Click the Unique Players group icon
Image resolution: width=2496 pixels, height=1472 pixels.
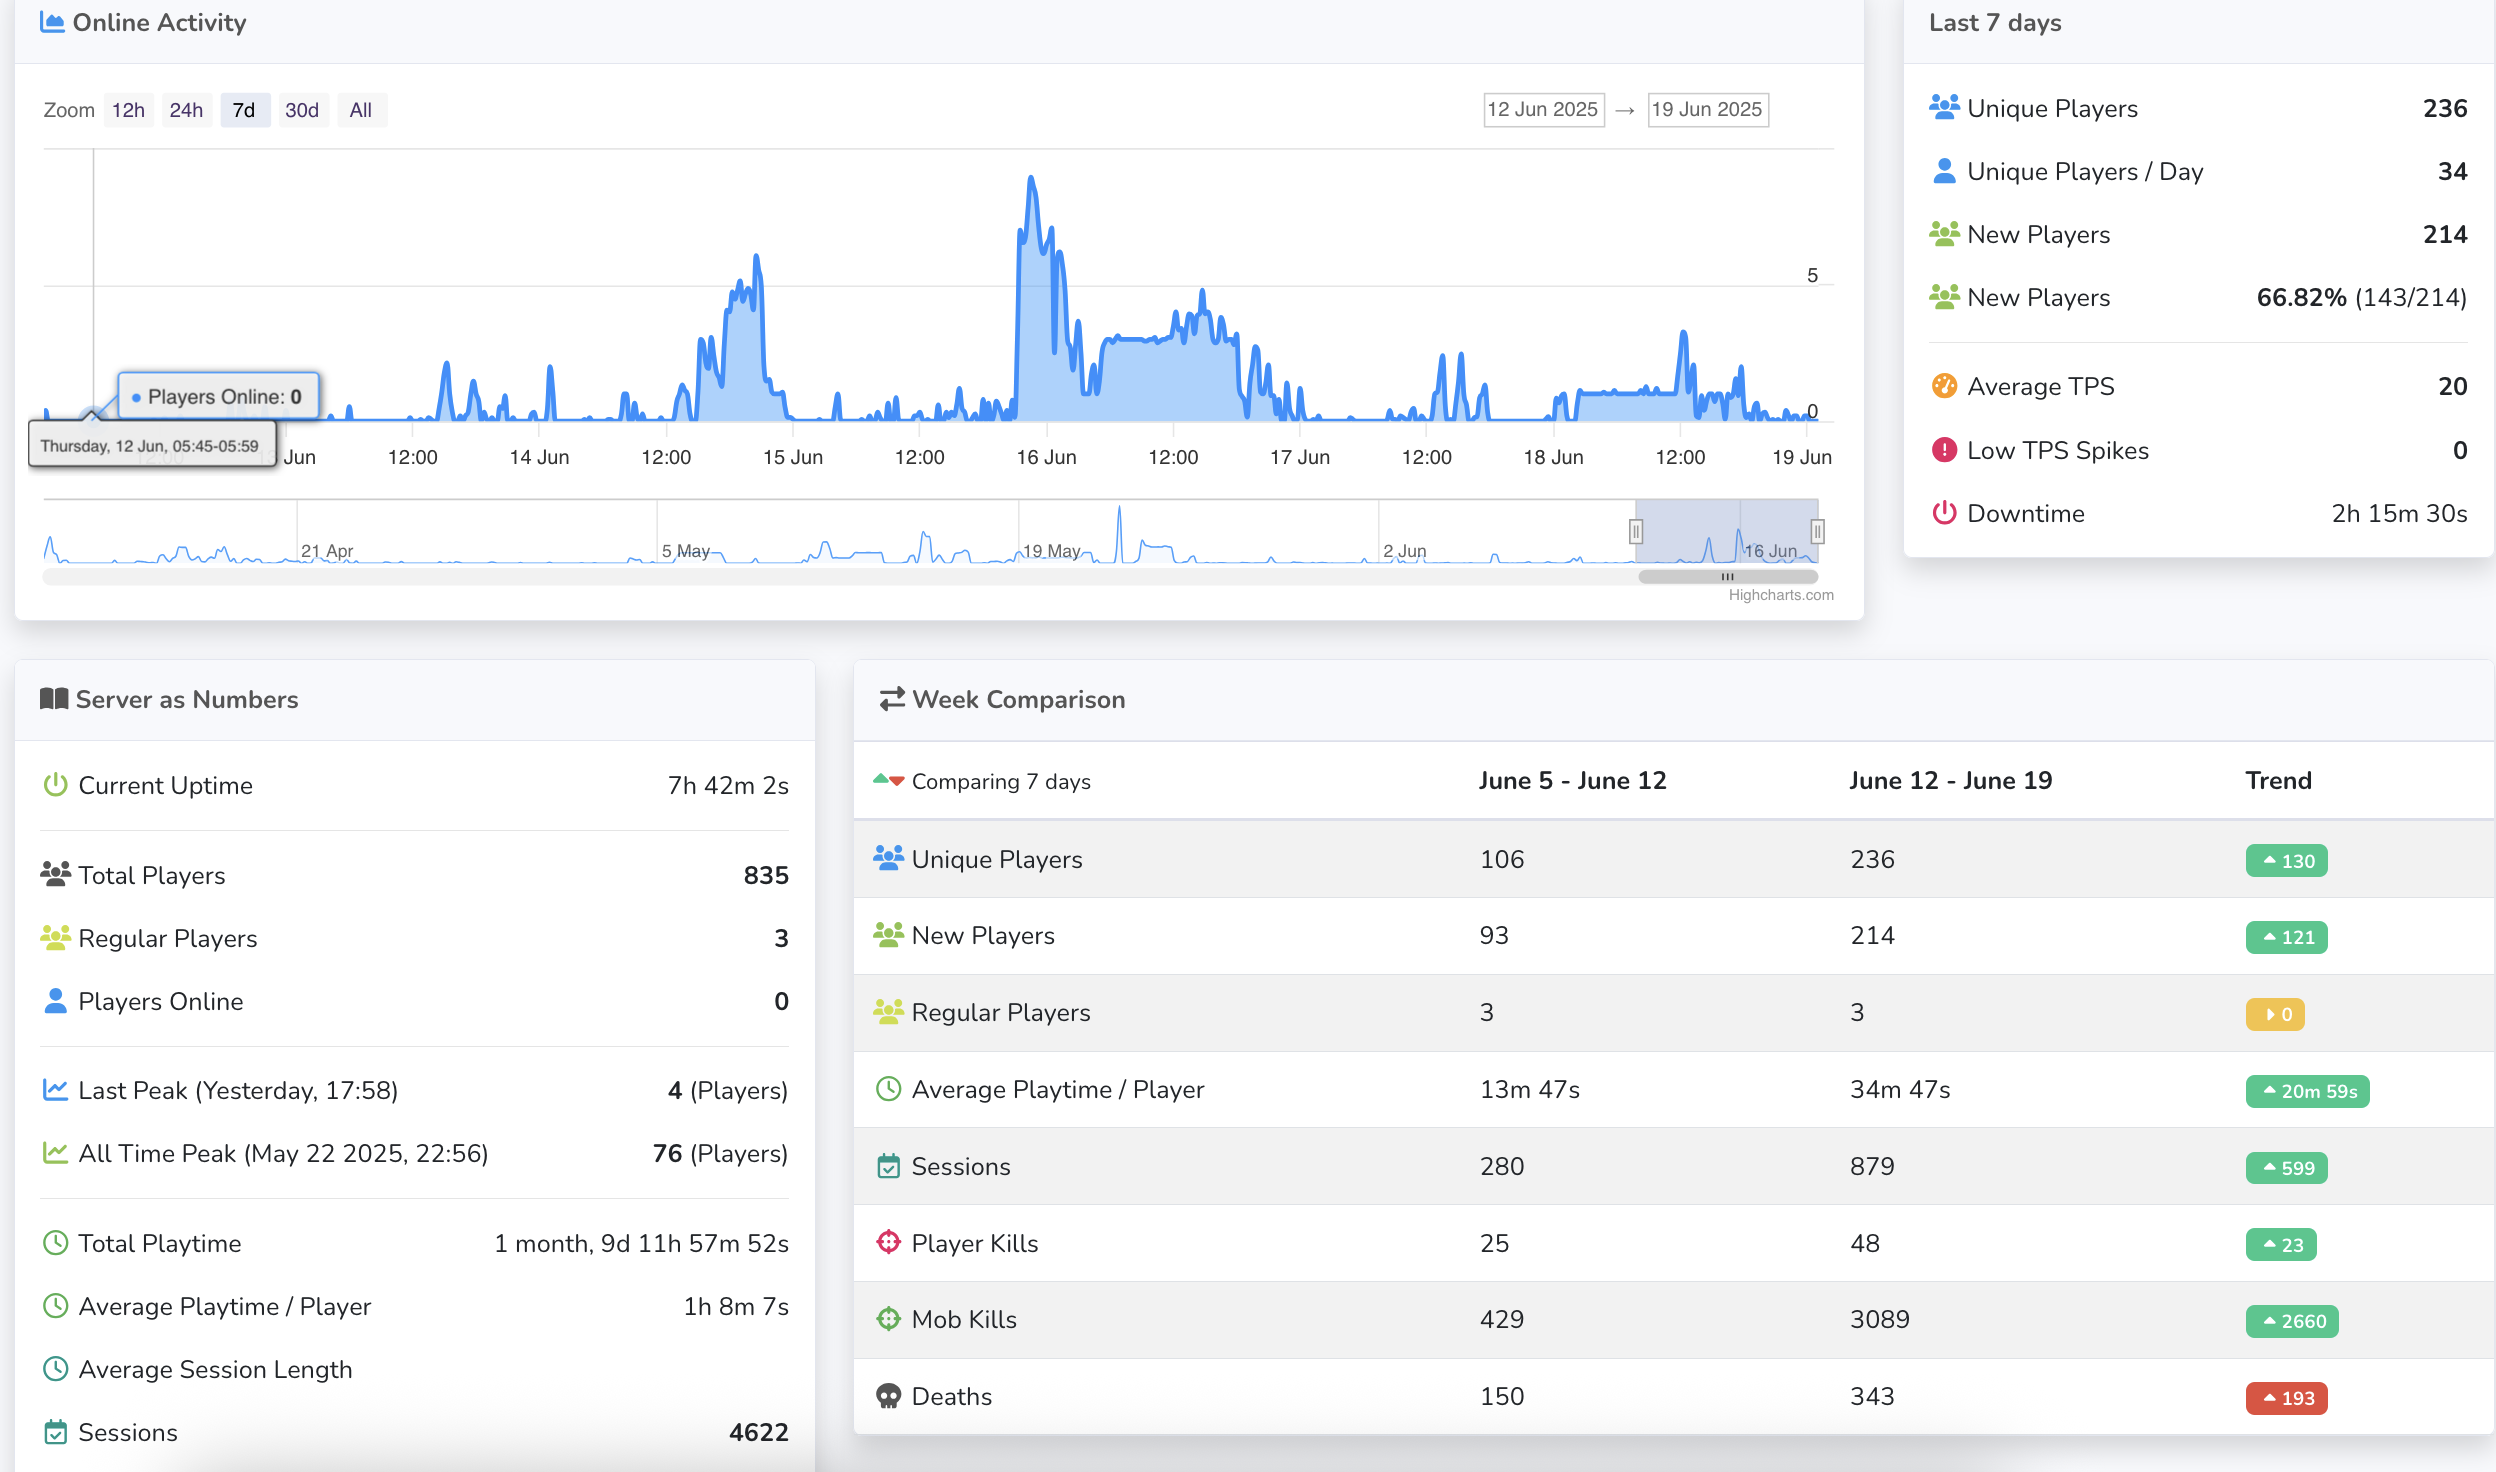(x=1943, y=107)
